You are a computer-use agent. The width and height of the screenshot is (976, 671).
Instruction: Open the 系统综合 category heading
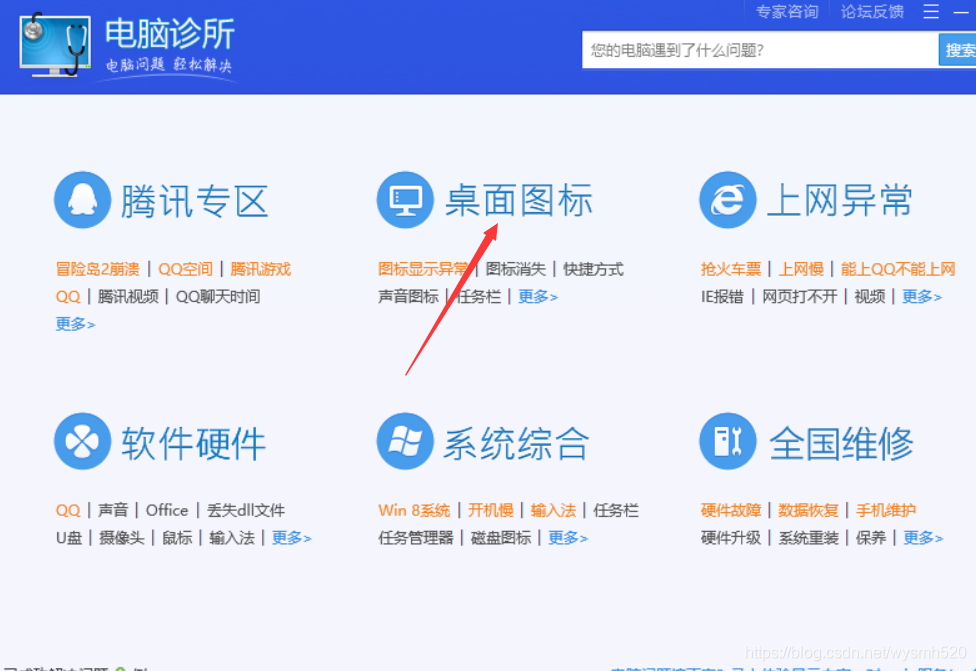tap(516, 443)
